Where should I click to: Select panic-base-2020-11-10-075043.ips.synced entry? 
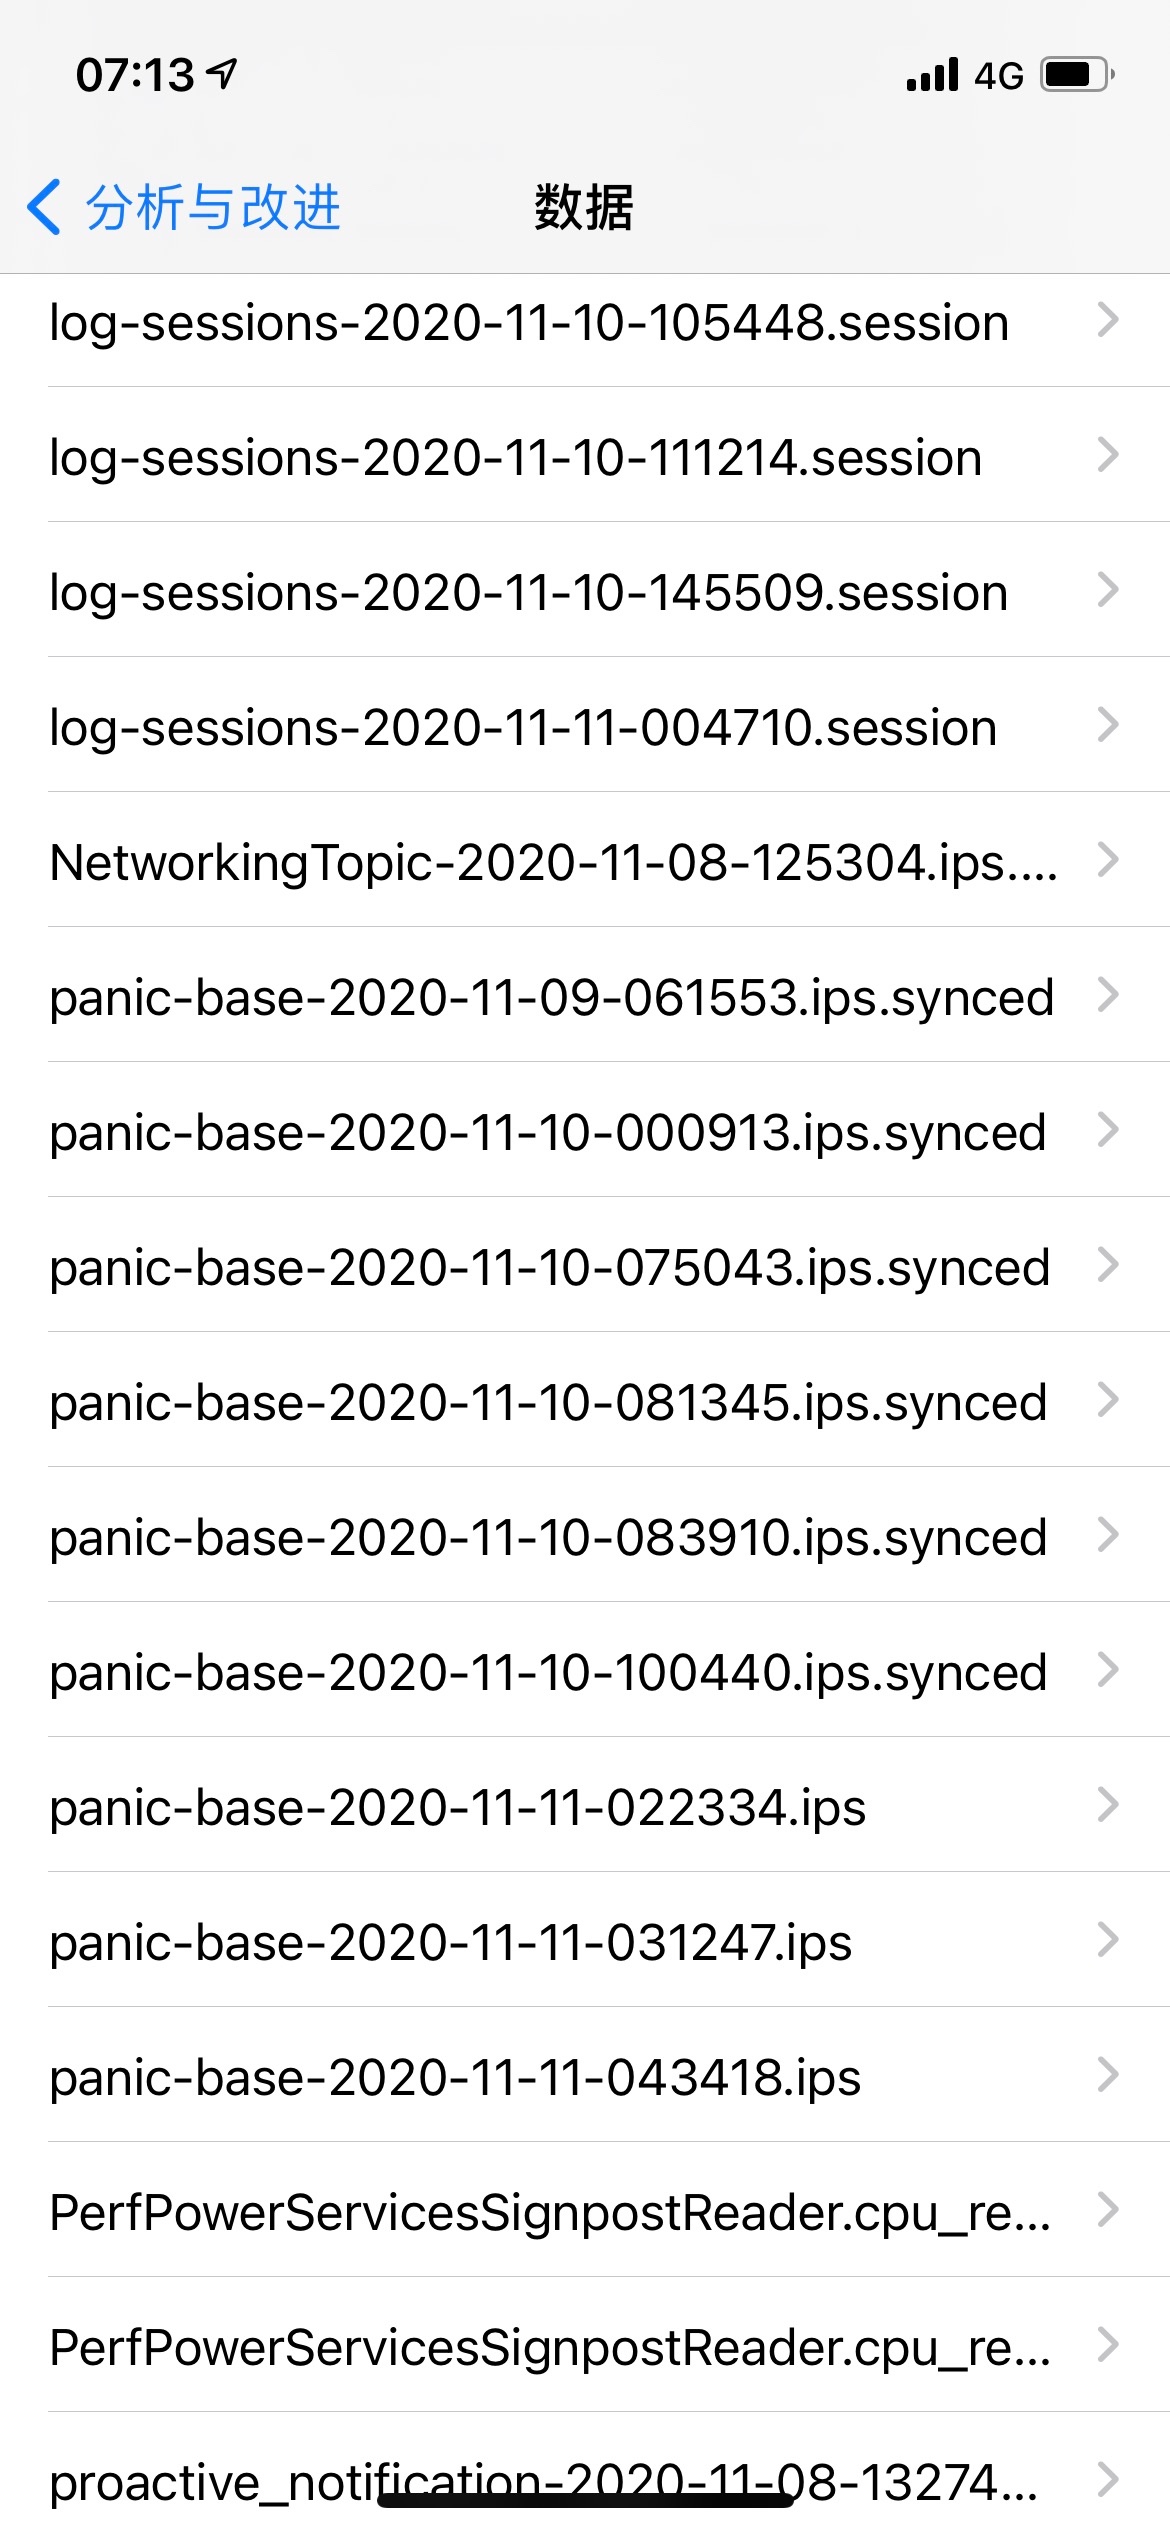[x=550, y=1267]
